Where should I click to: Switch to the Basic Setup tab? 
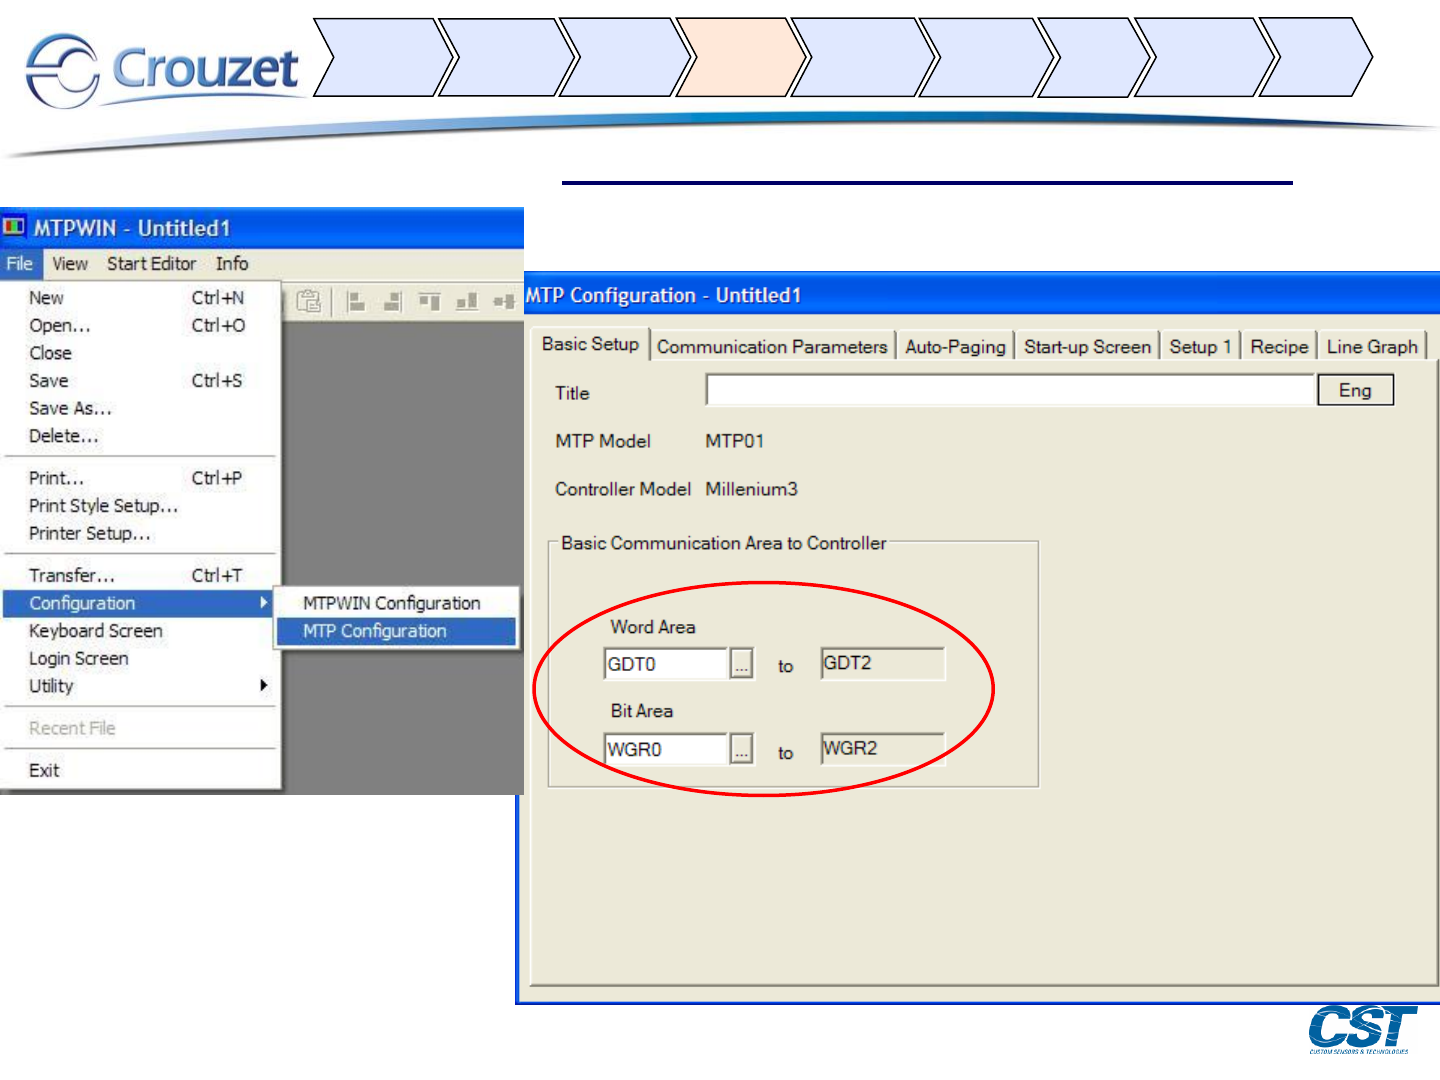point(590,344)
